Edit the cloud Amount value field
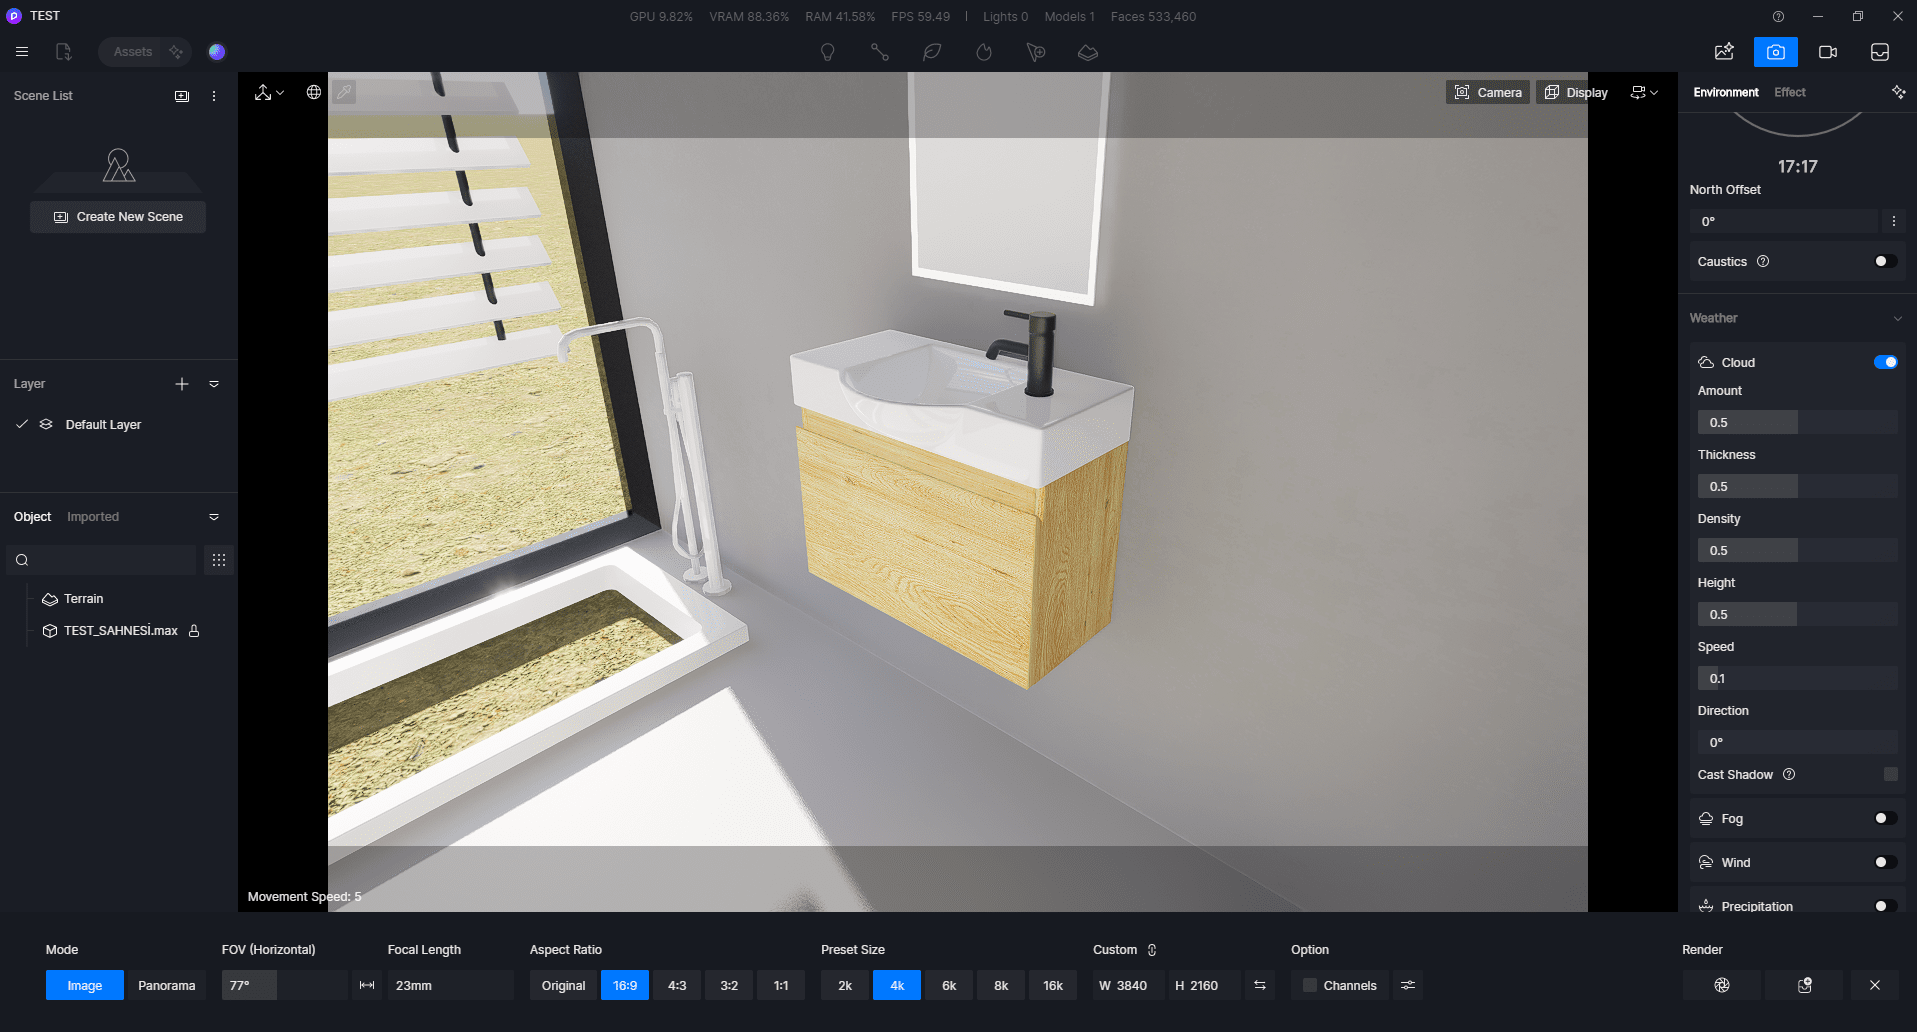1917x1032 pixels. (x=1746, y=422)
